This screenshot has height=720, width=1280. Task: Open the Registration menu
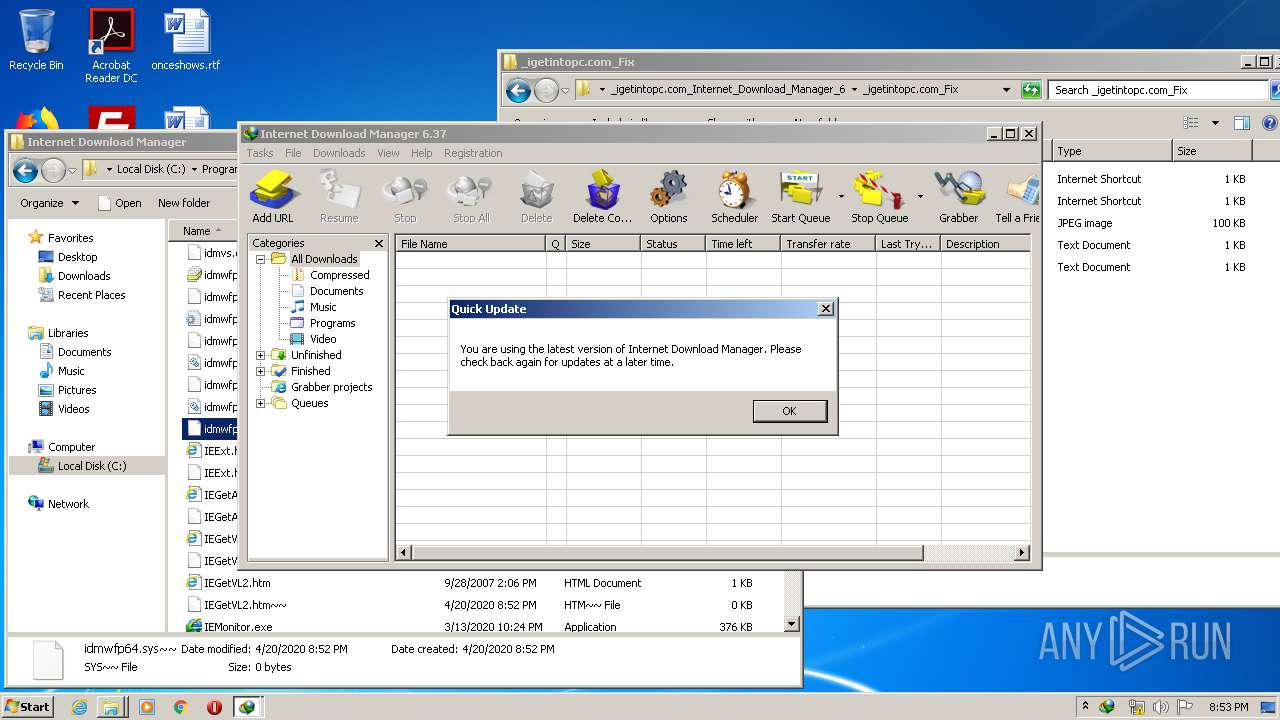click(x=473, y=153)
